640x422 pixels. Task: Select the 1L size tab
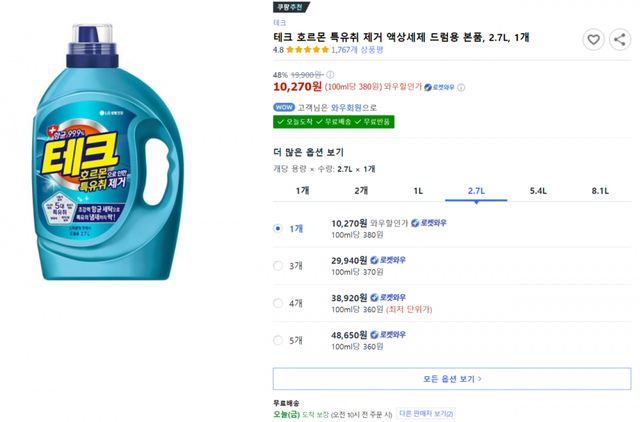(x=418, y=190)
